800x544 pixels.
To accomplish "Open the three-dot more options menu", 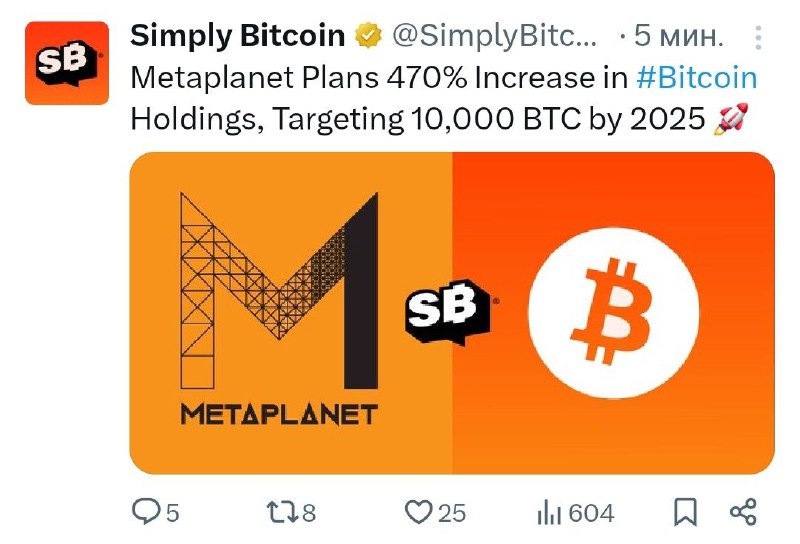I will pyautogui.click(x=758, y=38).
